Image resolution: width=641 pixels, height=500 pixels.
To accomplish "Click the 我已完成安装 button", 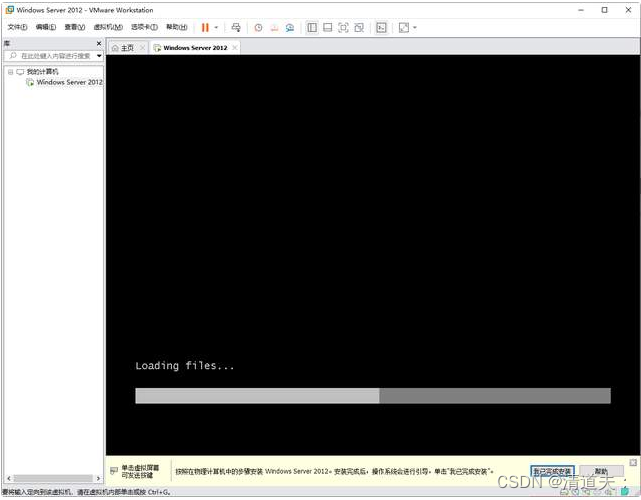I will (552, 471).
